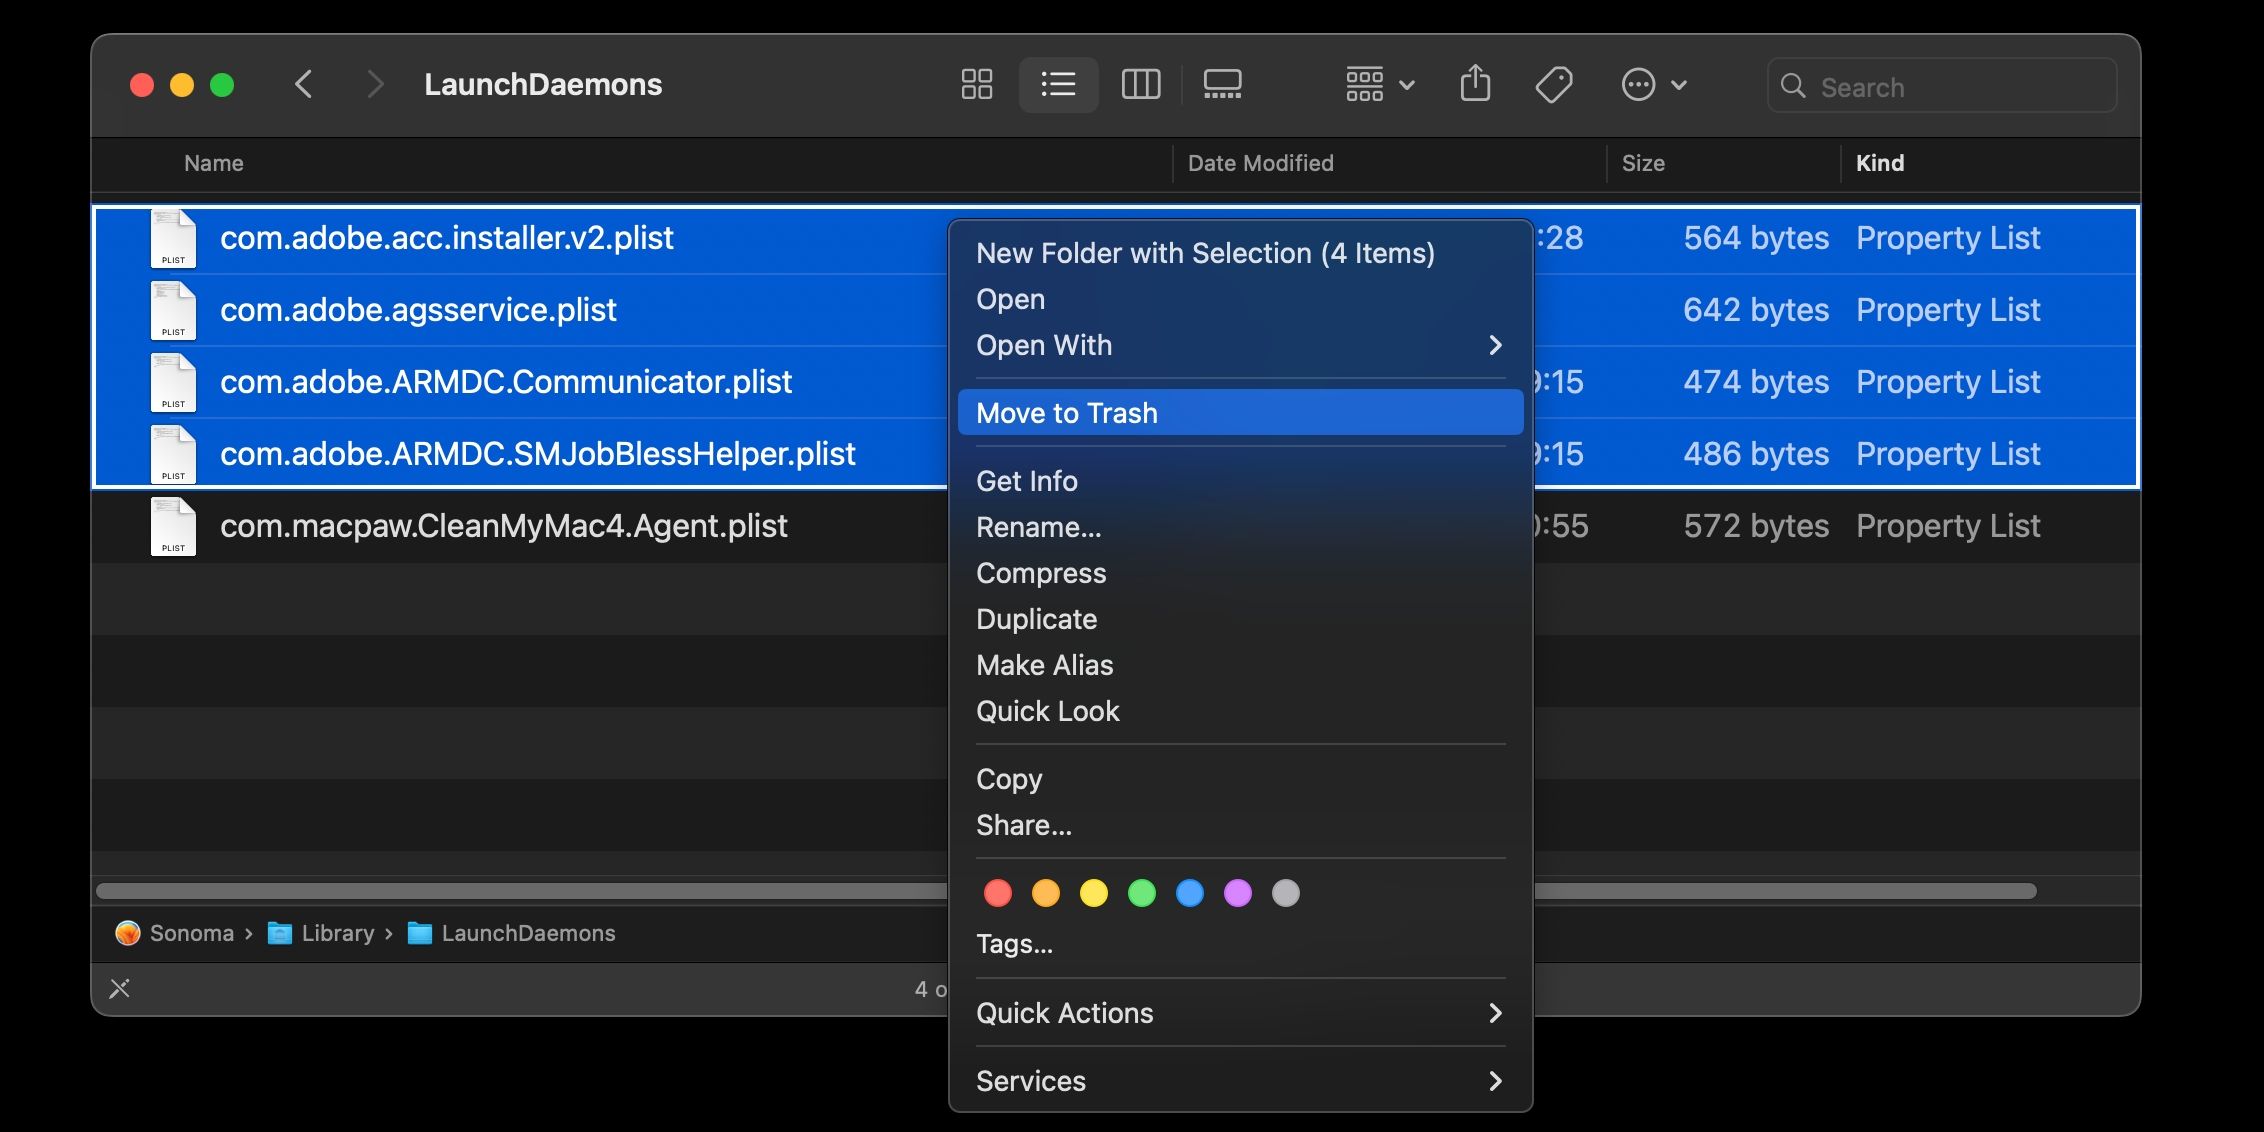Click the com.macpaw.CleanMyMac4.Agent.plist file icon

pyautogui.click(x=173, y=526)
